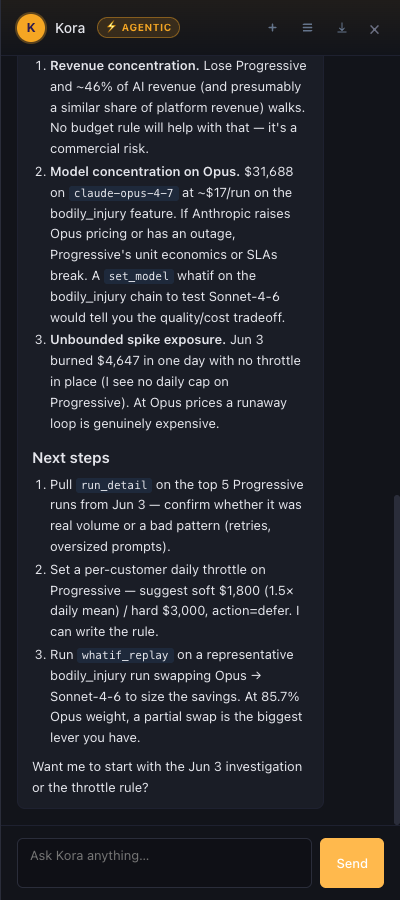Click the Kora title in header
The height and width of the screenshot is (900, 400).
(70, 28)
